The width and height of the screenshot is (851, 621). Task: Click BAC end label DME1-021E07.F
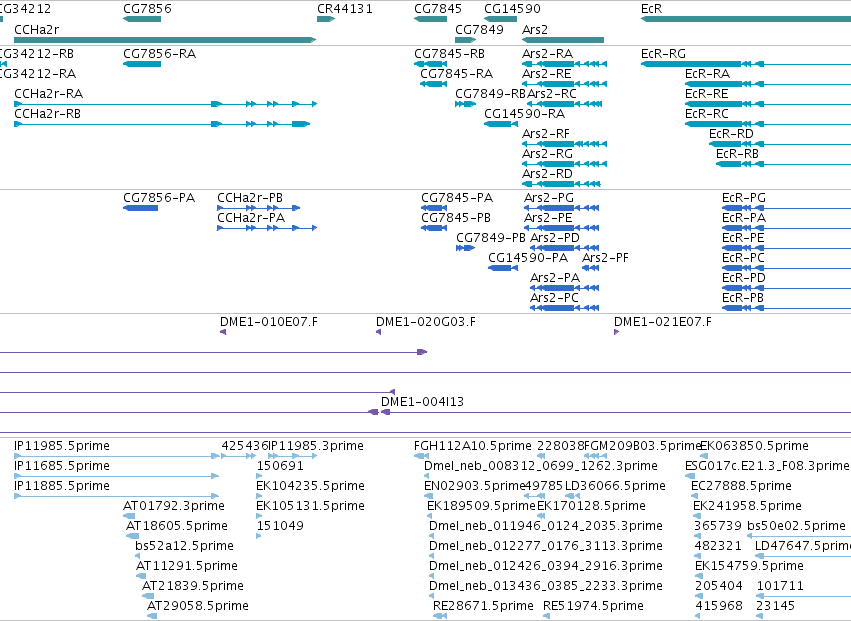point(663,322)
